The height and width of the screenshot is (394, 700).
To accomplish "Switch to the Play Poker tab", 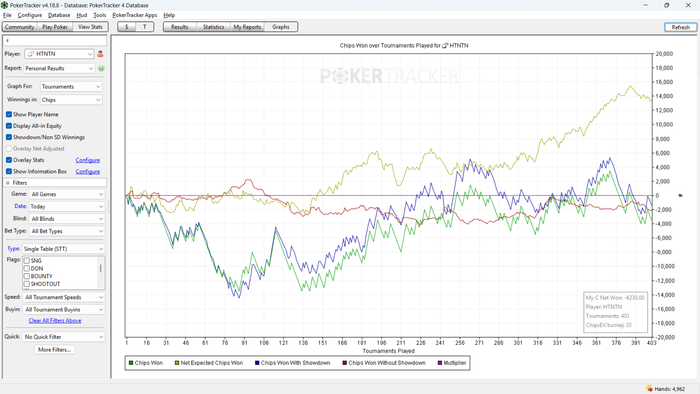I will [55, 27].
